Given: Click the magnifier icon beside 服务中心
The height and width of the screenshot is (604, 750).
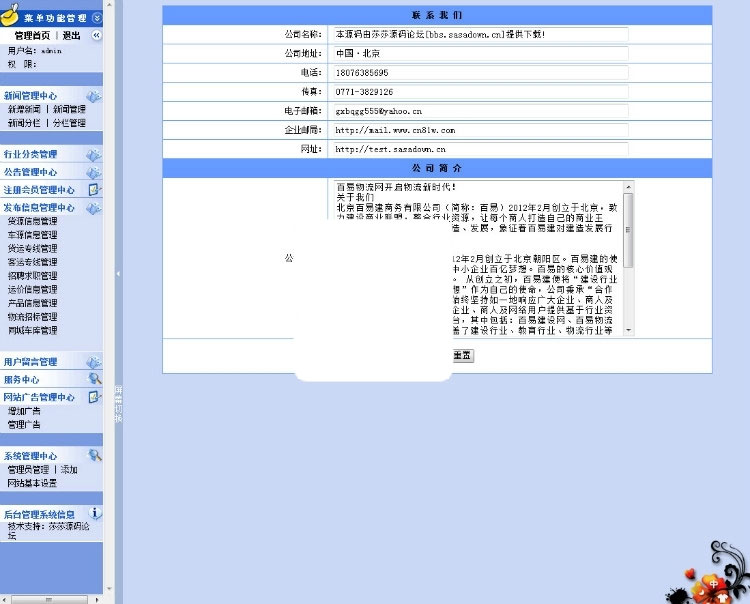Looking at the screenshot, I should point(94,379).
